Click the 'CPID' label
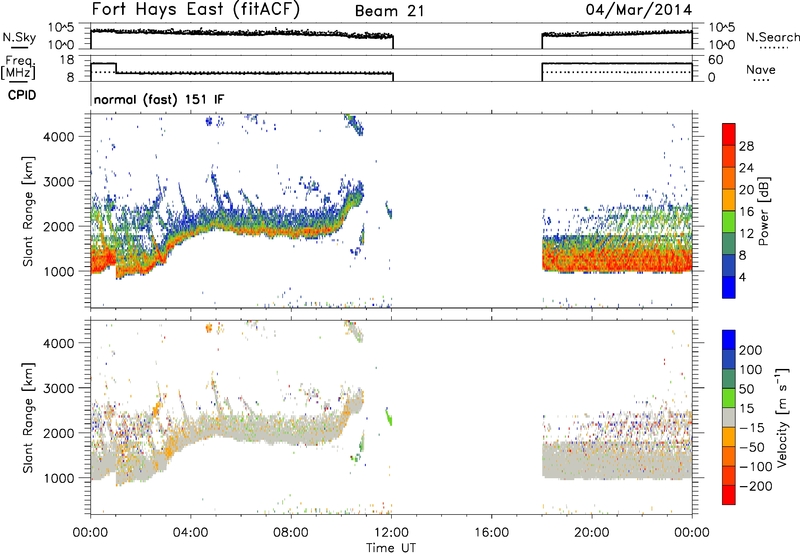This screenshot has width=800, height=554. 22,95
